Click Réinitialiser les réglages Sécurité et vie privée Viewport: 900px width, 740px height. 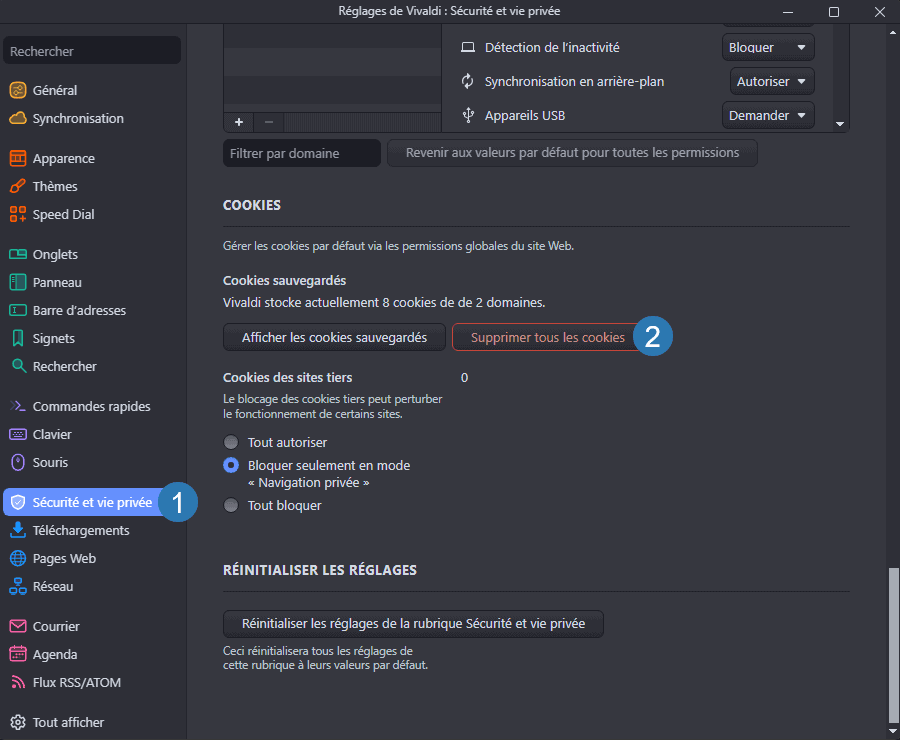[x=413, y=623]
